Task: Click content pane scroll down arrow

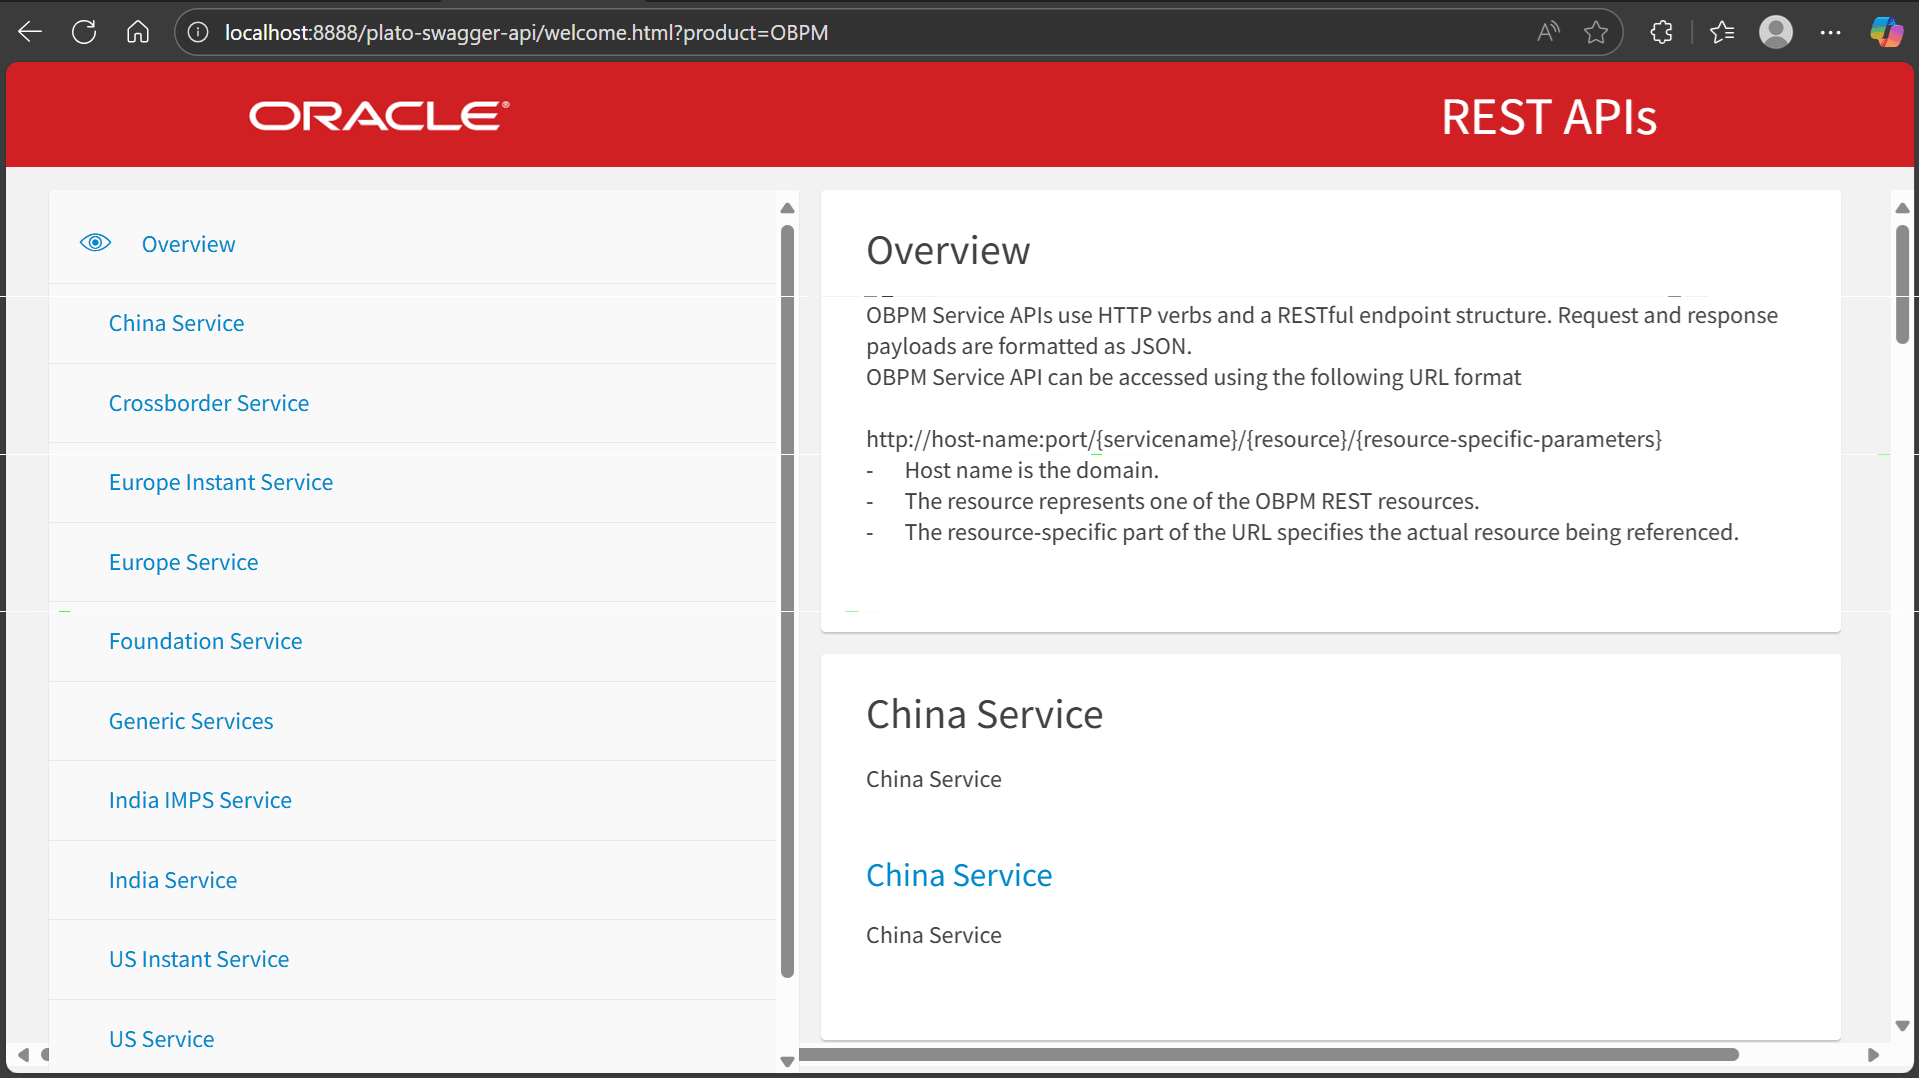Action: [x=1902, y=1025]
